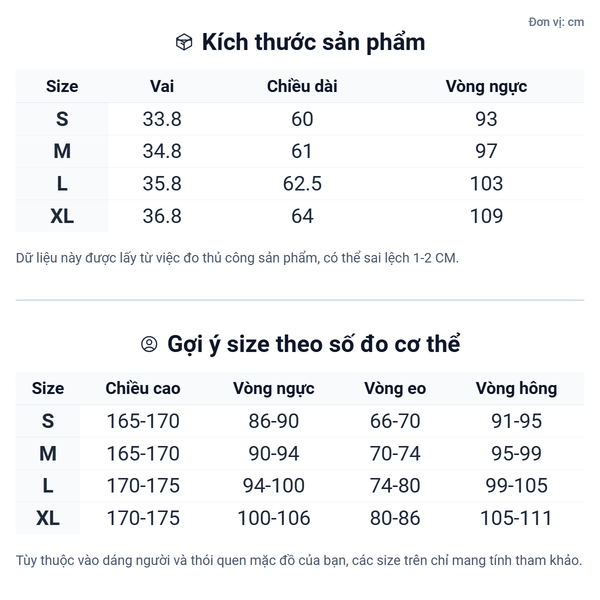600x600 pixels.
Task: Select size S row in product size table
Action: [x=62, y=119]
